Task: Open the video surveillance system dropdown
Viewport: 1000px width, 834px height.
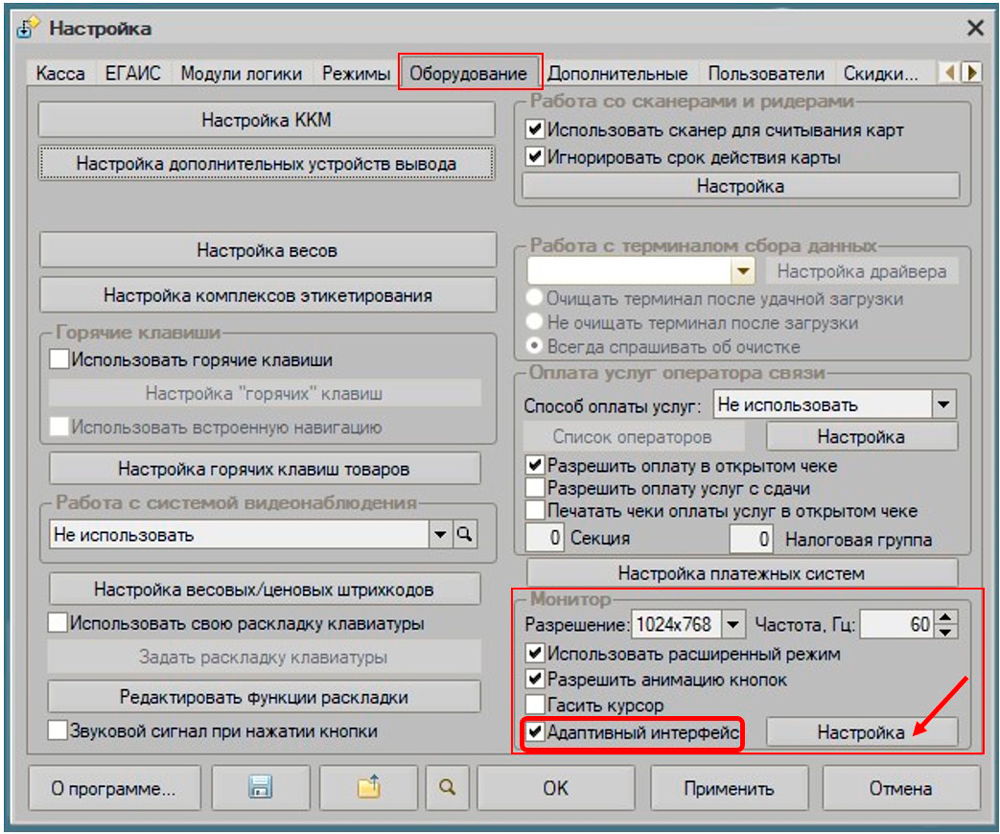Action: point(440,535)
